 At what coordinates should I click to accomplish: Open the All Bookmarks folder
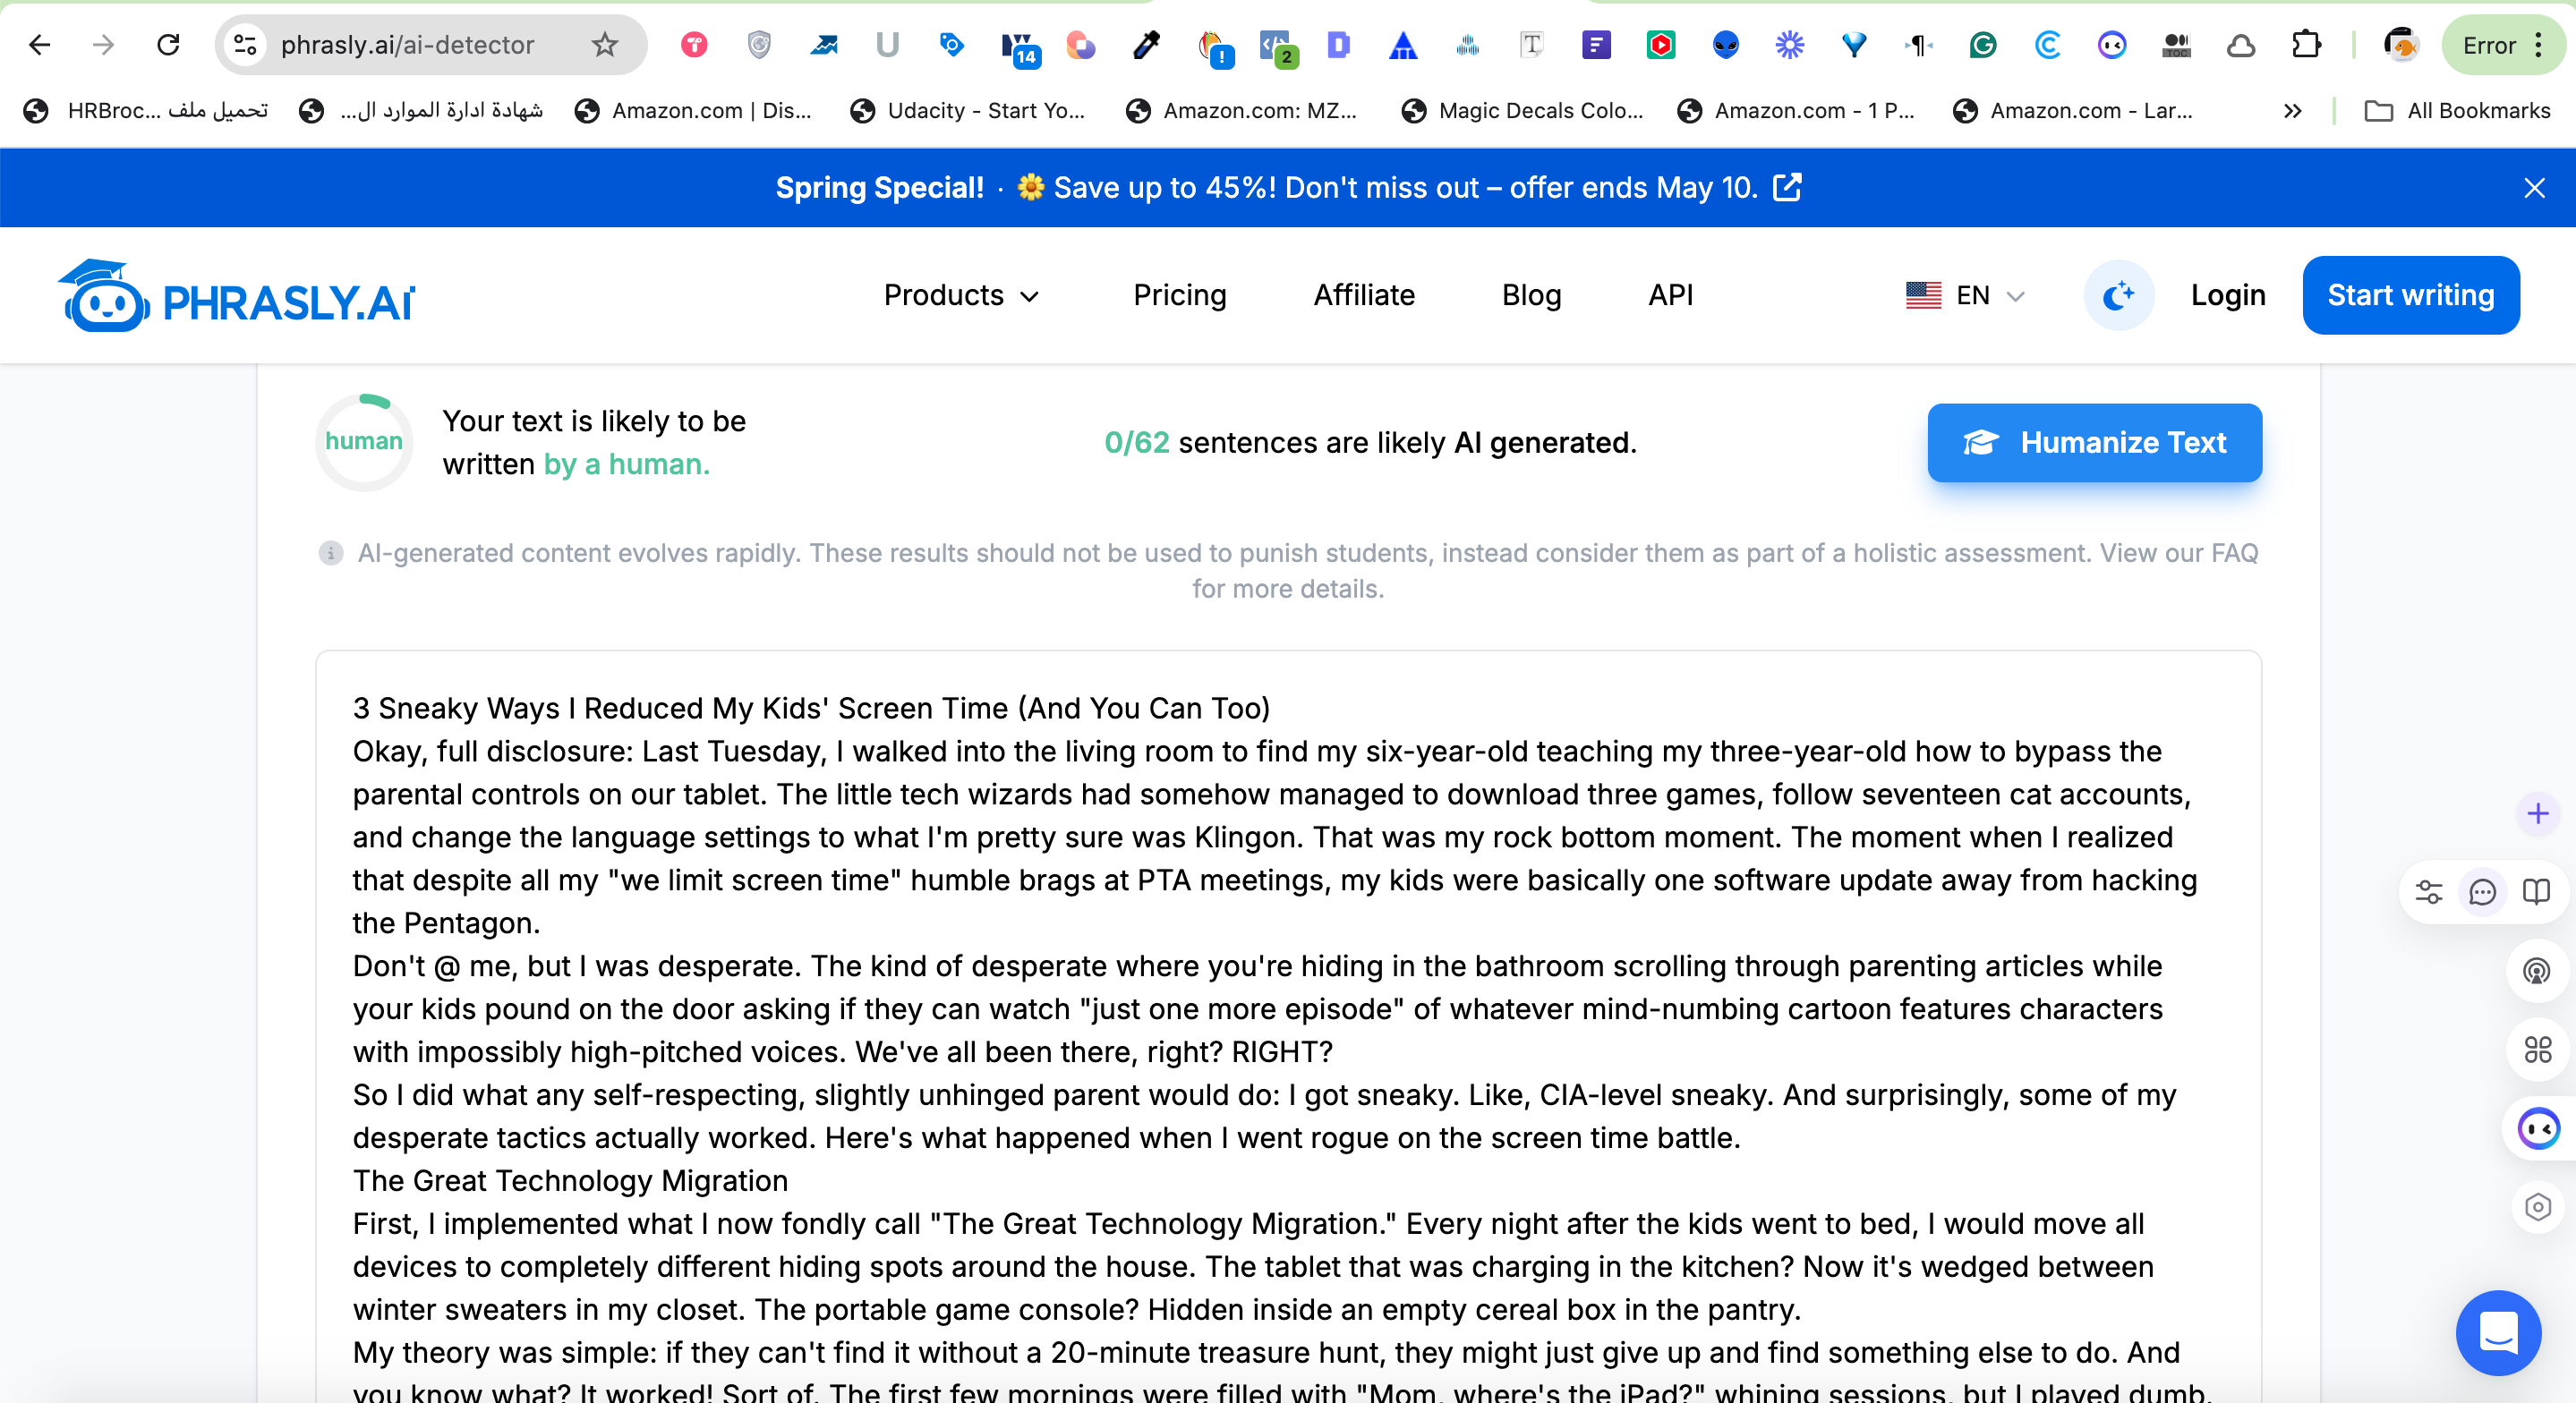pos(2457,111)
